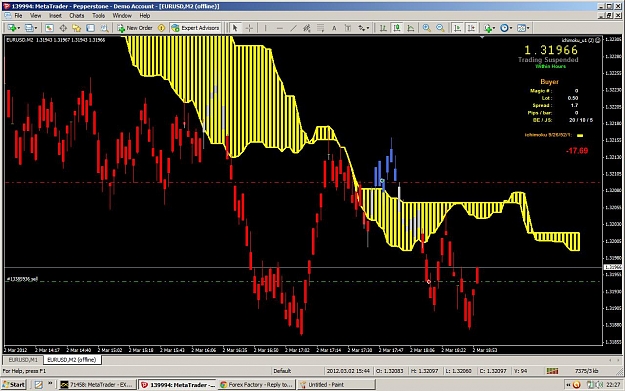Select the Vertical Line drawing tool

[x=265, y=28]
